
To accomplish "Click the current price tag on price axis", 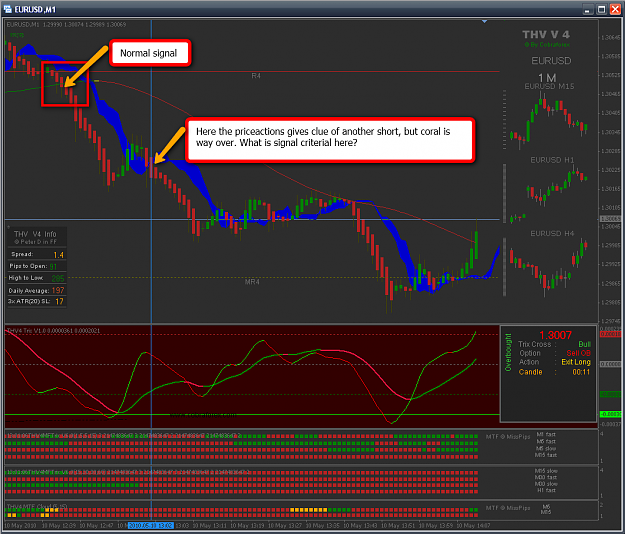I will click(x=610, y=219).
